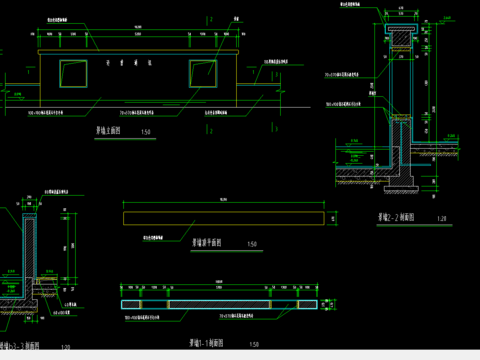Select the long hatched center segment in section 1-1
This screenshot has height=360, width=480.
pos(219,304)
